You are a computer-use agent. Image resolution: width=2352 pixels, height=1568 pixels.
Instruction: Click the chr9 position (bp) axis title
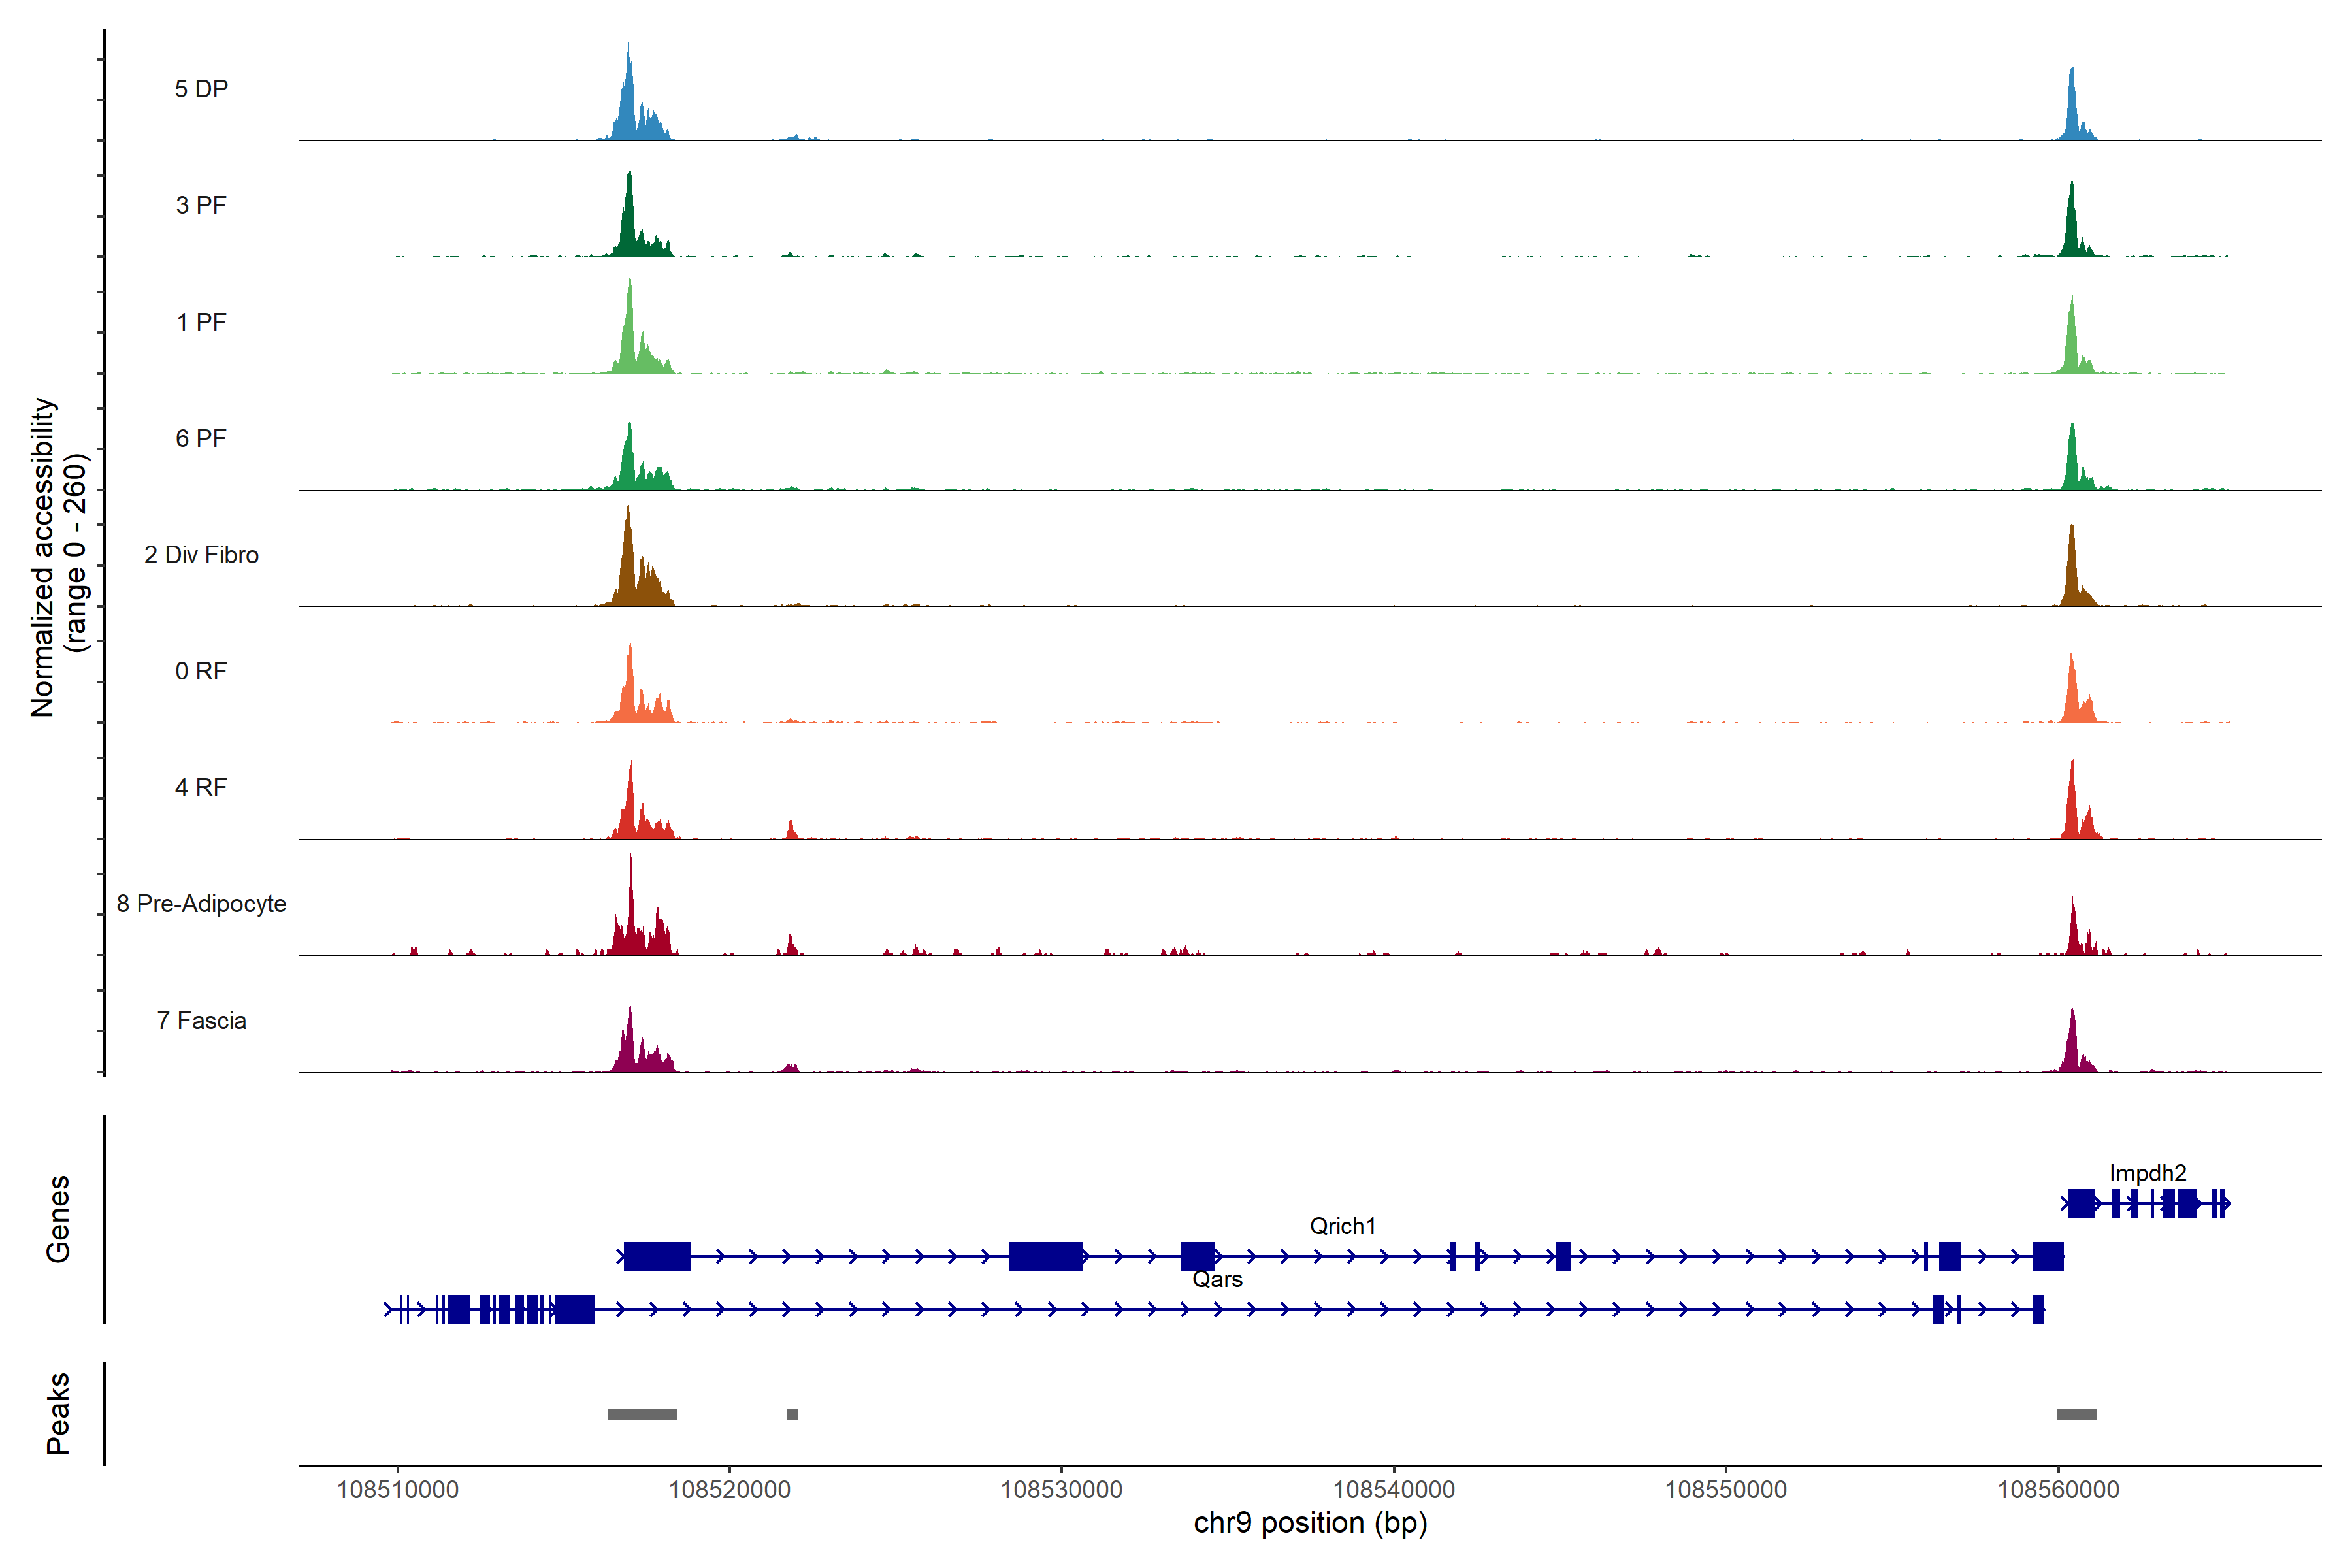click(x=1310, y=1523)
